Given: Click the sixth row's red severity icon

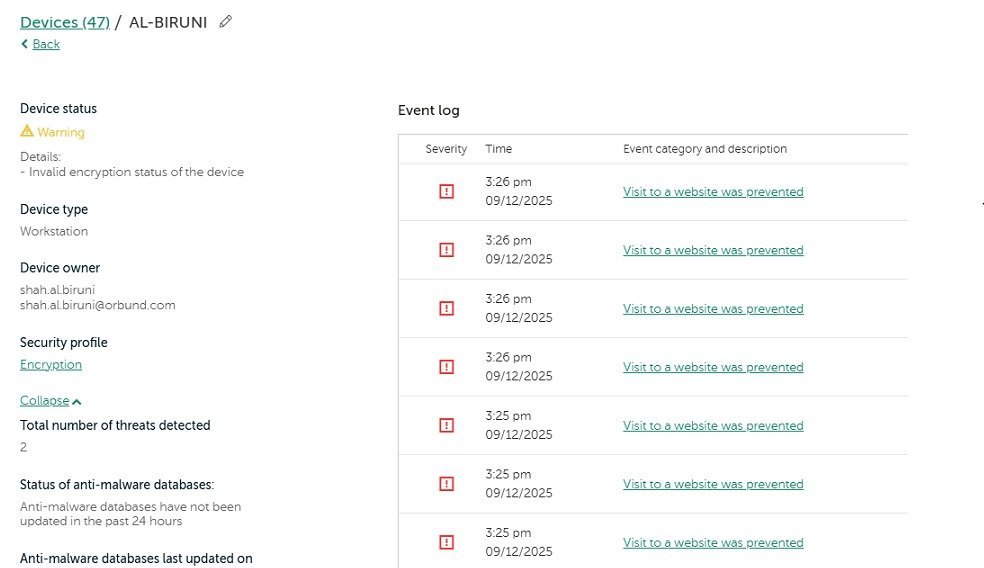Looking at the screenshot, I should tap(446, 484).
